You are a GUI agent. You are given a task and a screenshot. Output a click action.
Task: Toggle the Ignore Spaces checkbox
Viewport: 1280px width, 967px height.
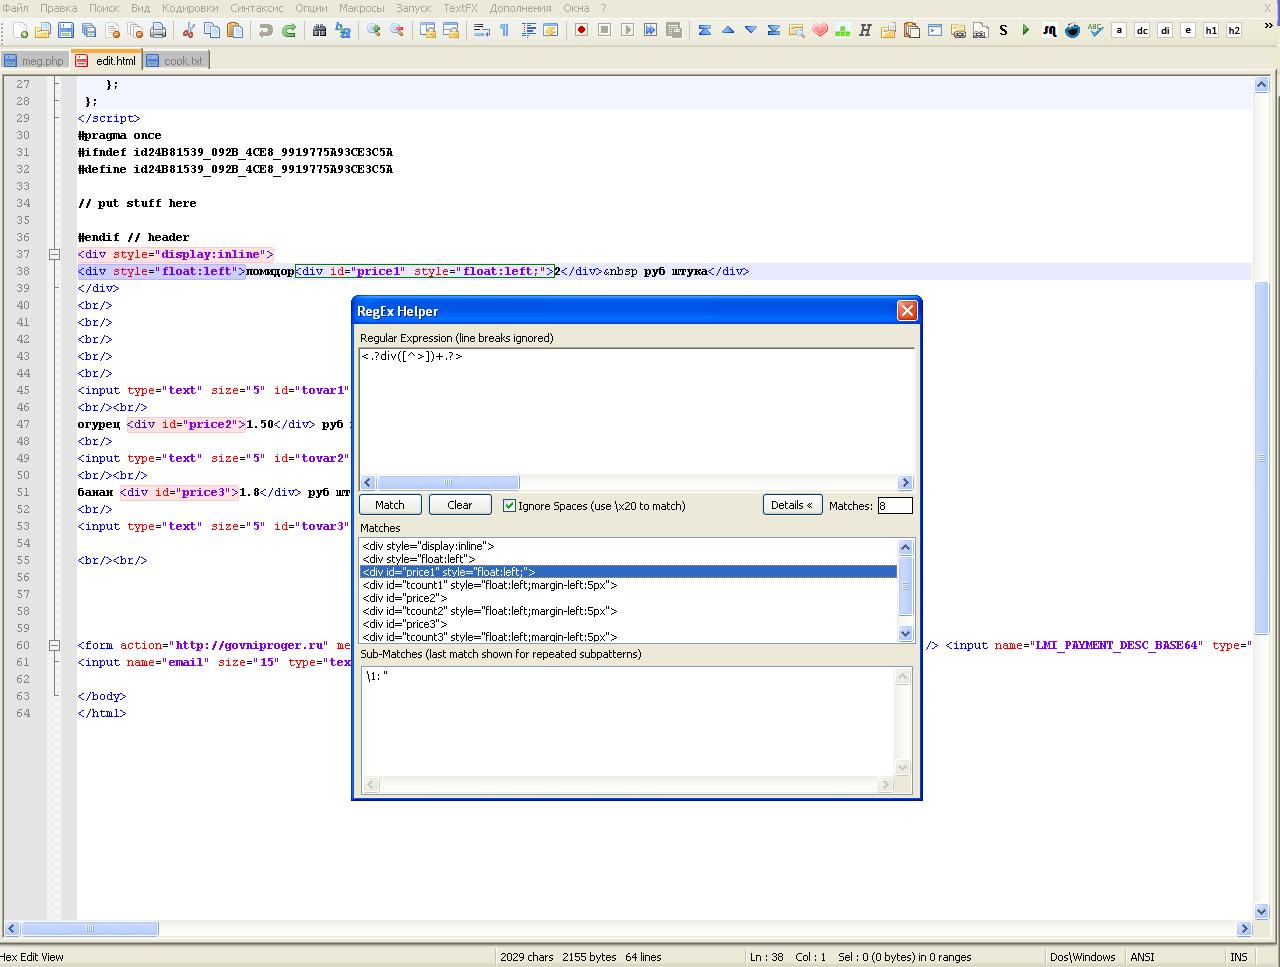point(509,506)
